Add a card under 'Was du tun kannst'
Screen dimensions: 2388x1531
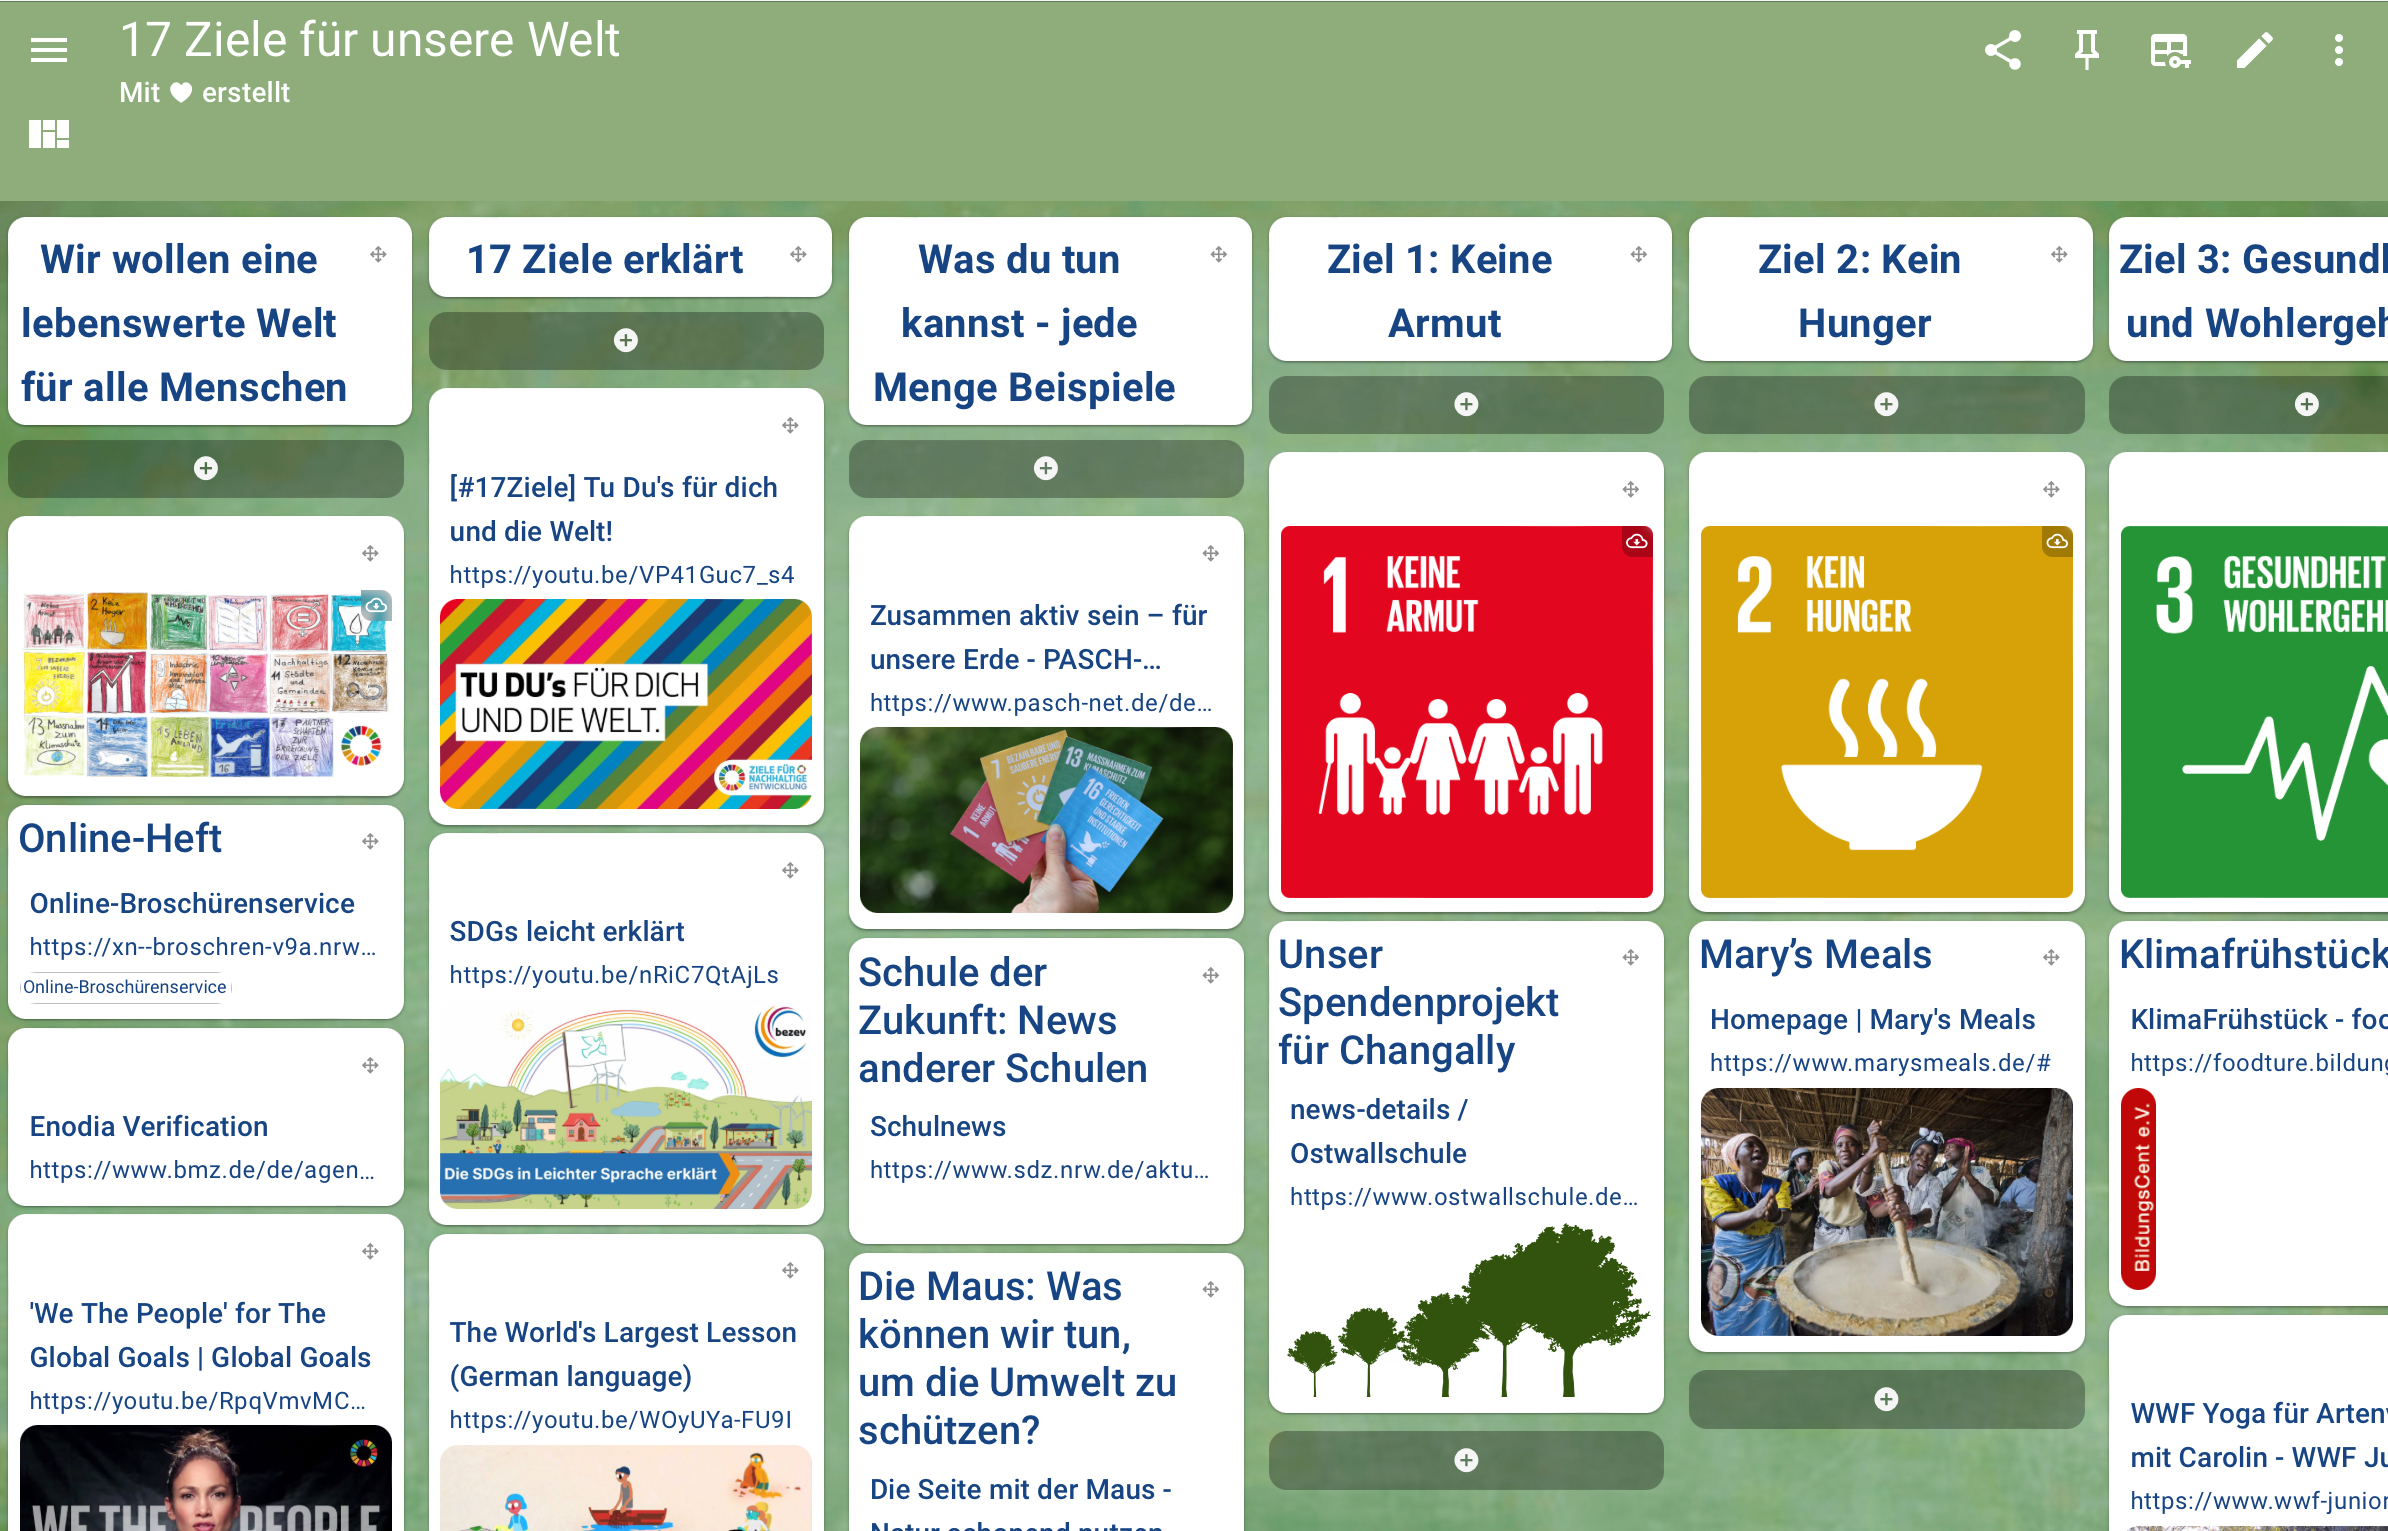[1046, 468]
